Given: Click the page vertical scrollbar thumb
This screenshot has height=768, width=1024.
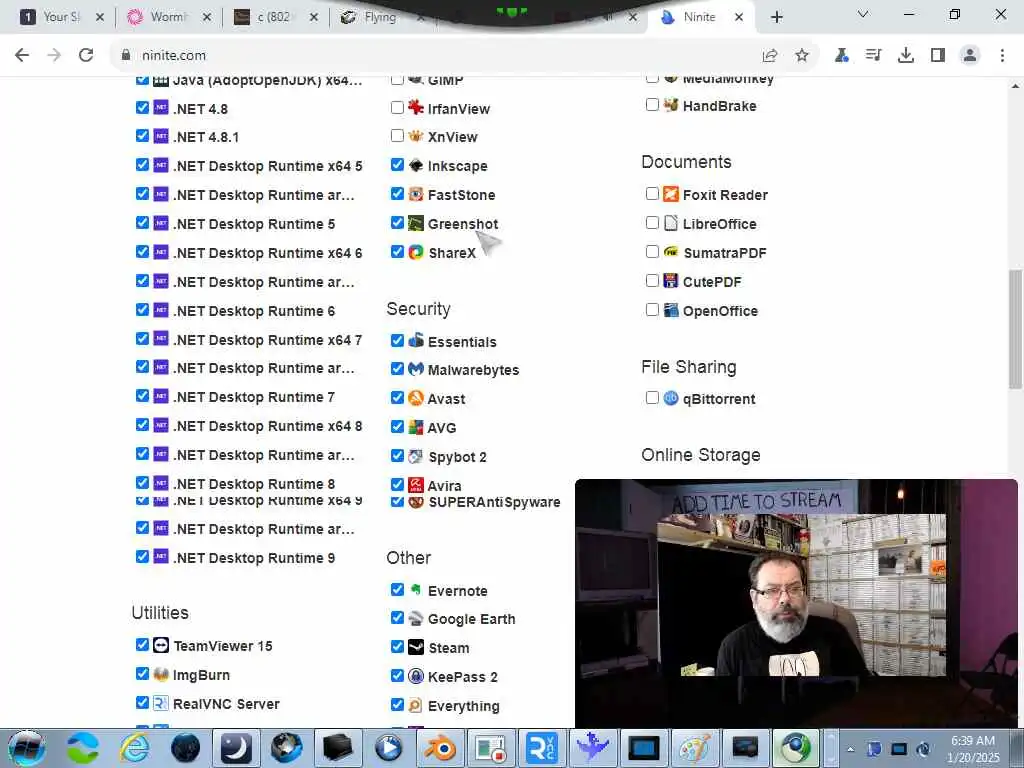Looking at the screenshot, I should click(x=1015, y=328).
